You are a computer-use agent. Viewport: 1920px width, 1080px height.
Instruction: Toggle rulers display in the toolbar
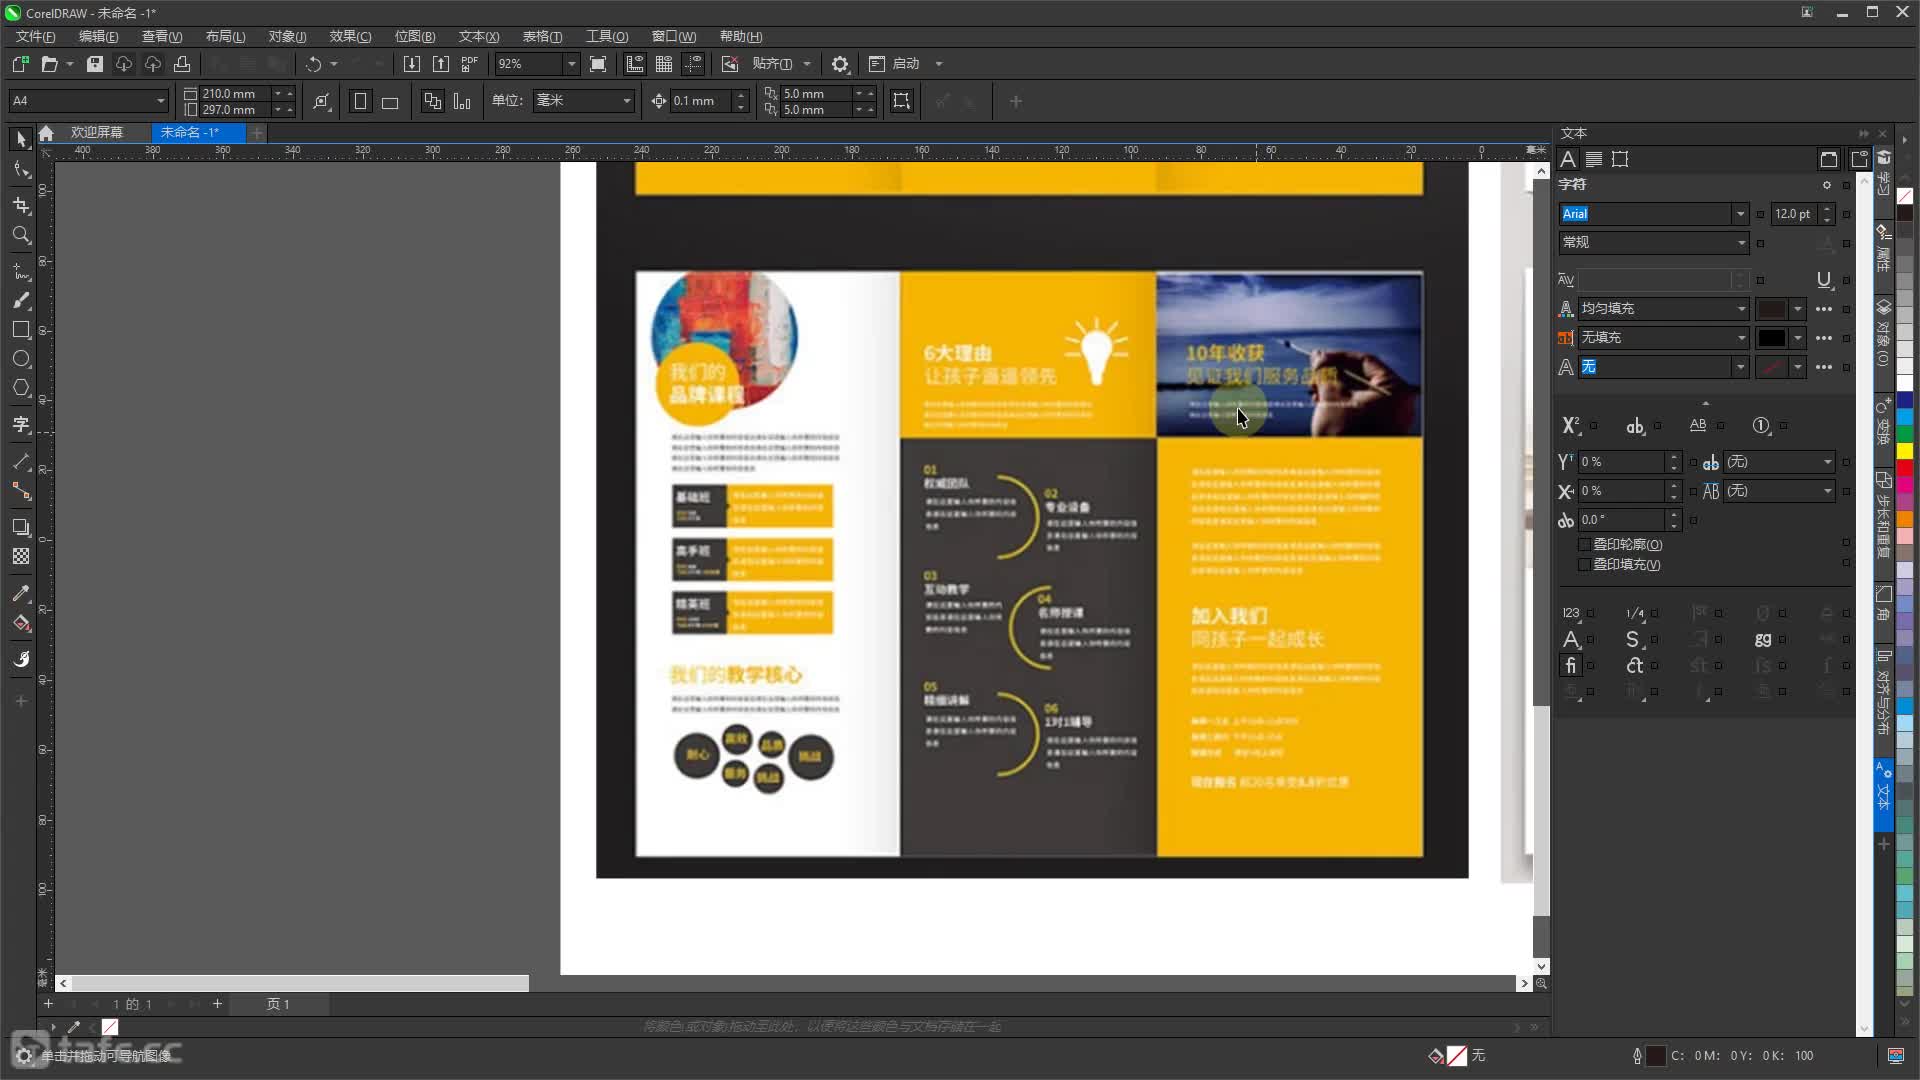(635, 64)
